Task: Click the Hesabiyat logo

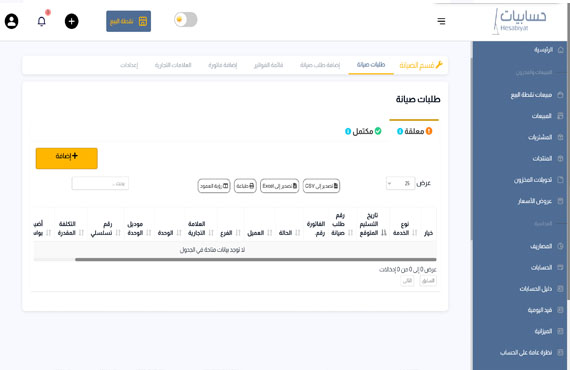Action: 519,21
